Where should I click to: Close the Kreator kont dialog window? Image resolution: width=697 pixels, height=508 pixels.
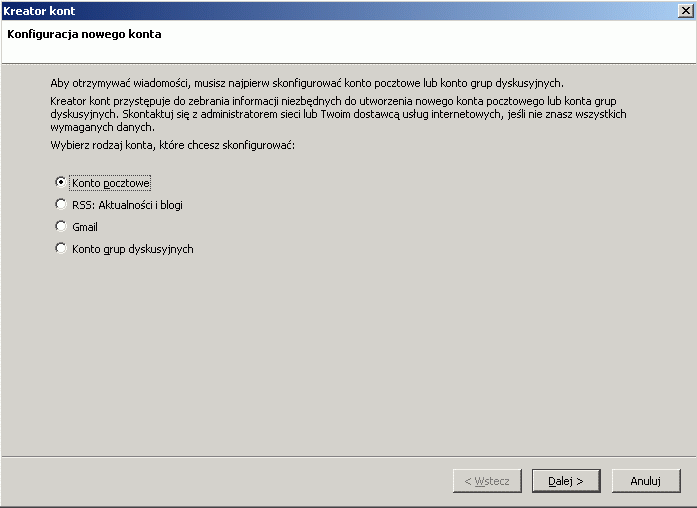tap(686, 11)
